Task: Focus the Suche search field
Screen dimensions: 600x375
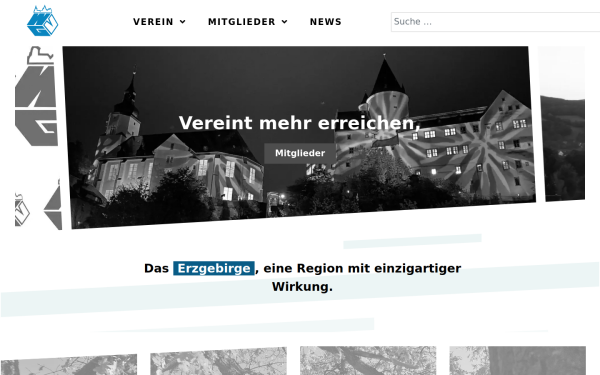Action: click(x=495, y=22)
